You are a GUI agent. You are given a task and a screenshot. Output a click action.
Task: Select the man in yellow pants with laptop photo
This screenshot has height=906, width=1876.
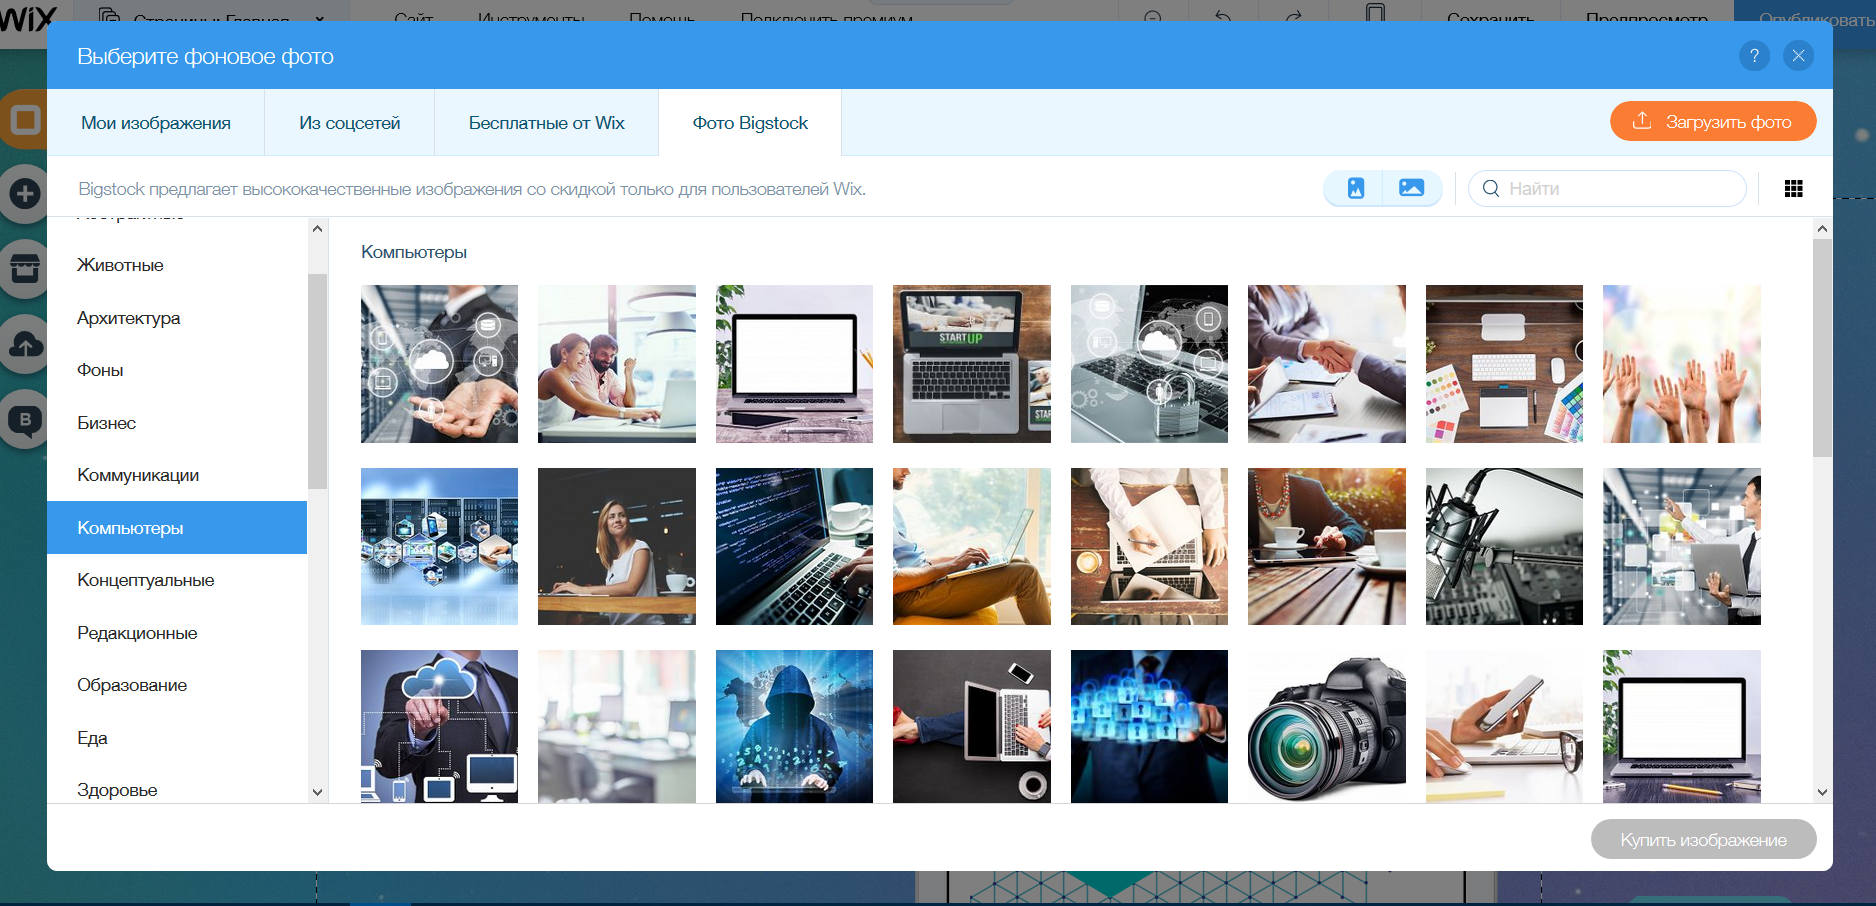click(x=972, y=546)
